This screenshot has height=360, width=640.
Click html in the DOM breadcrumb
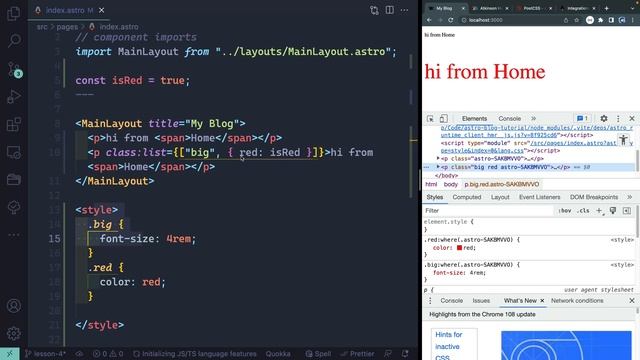[x=431, y=184]
